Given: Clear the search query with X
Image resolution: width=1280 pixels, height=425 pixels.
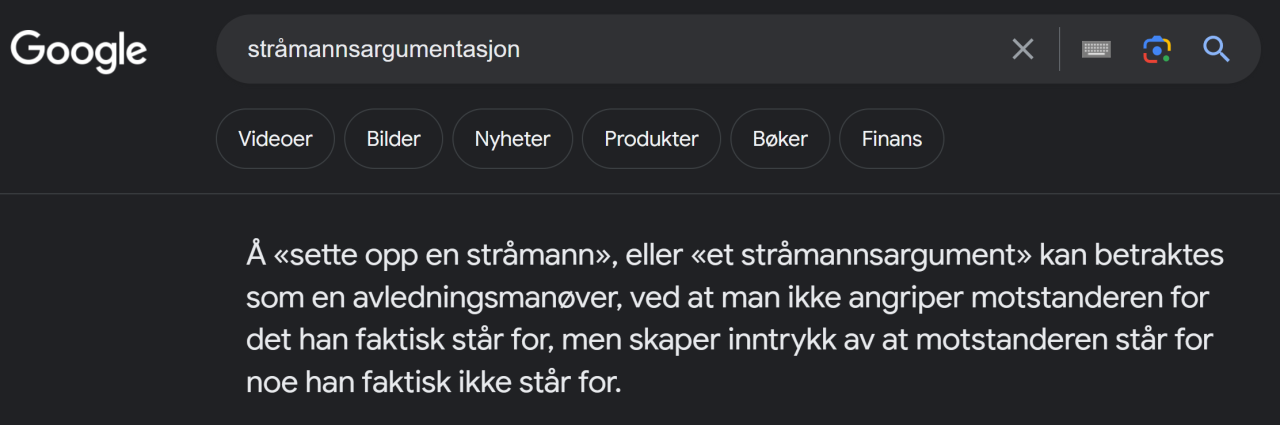Looking at the screenshot, I should pyautogui.click(x=1022, y=49).
